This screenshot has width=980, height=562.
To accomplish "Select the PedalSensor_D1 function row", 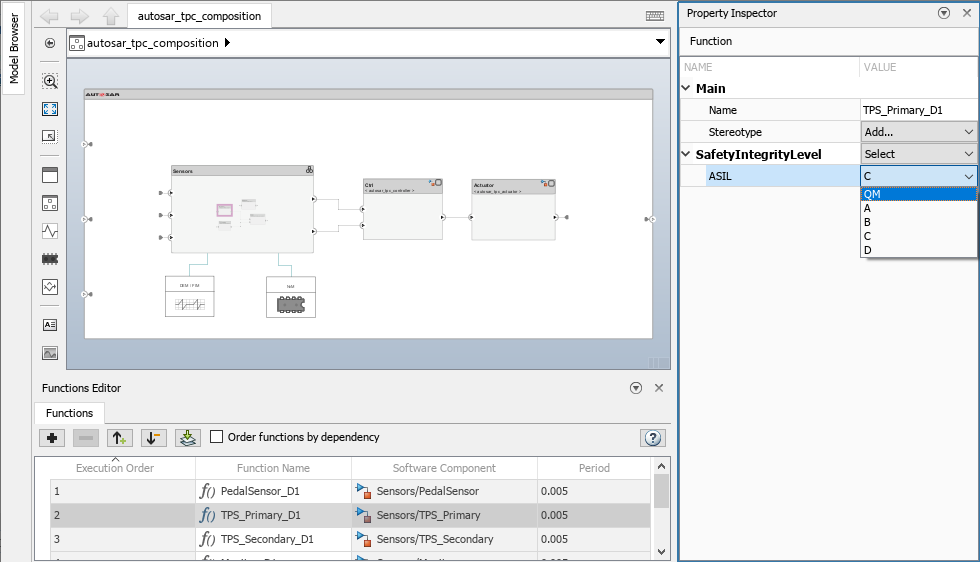I will (350, 491).
